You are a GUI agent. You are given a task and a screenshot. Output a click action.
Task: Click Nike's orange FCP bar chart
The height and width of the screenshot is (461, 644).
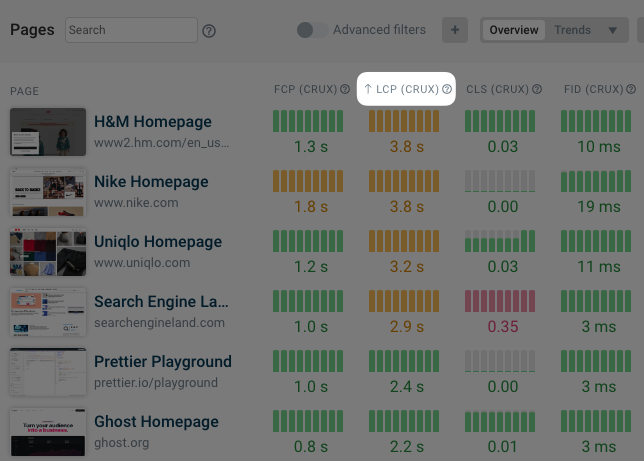click(x=308, y=181)
